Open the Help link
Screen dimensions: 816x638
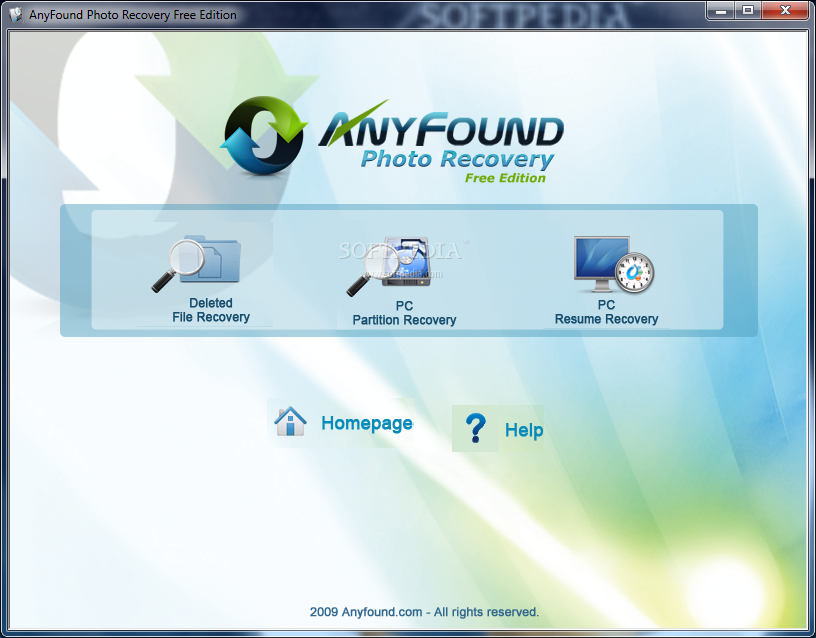click(524, 430)
